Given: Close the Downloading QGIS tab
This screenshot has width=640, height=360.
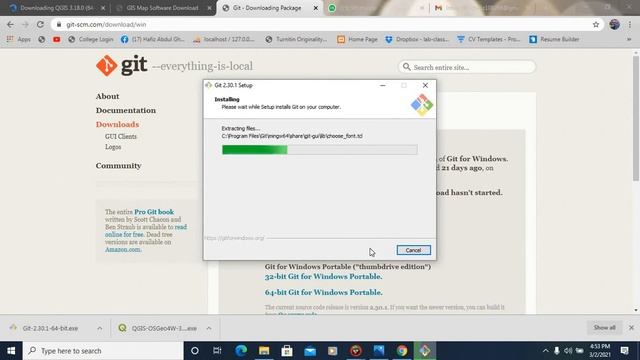Looking at the screenshot, I should [x=103, y=8].
